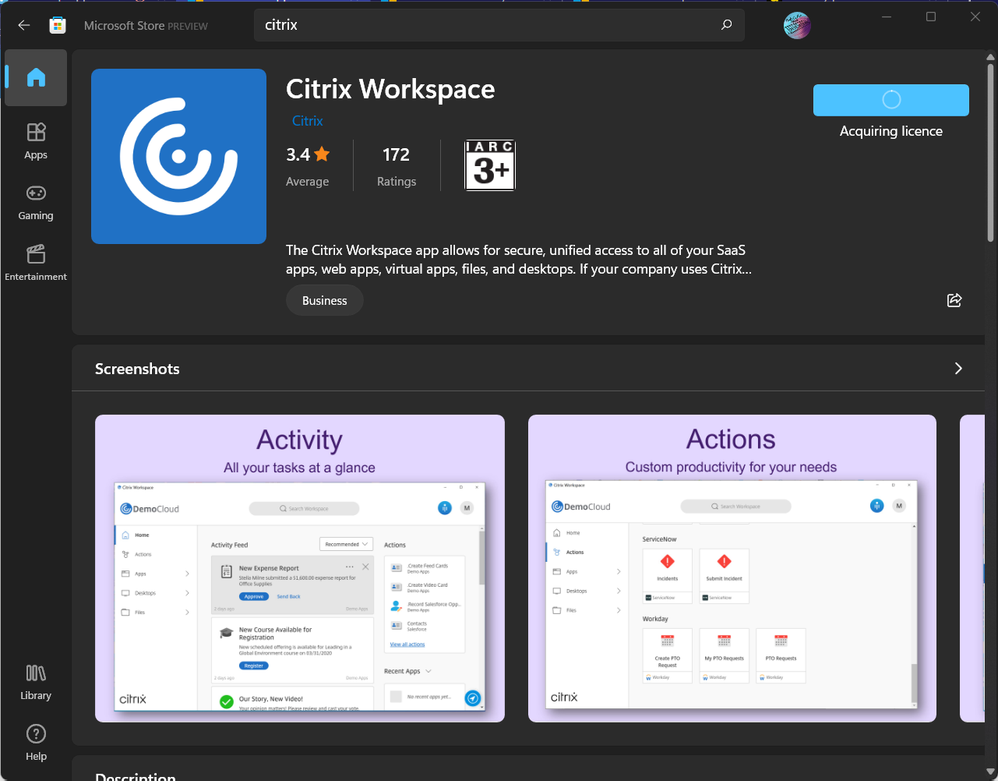Viewport: 998px width, 781px height.
Task: Click the IARC 3+ age rating badge
Action: point(489,165)
